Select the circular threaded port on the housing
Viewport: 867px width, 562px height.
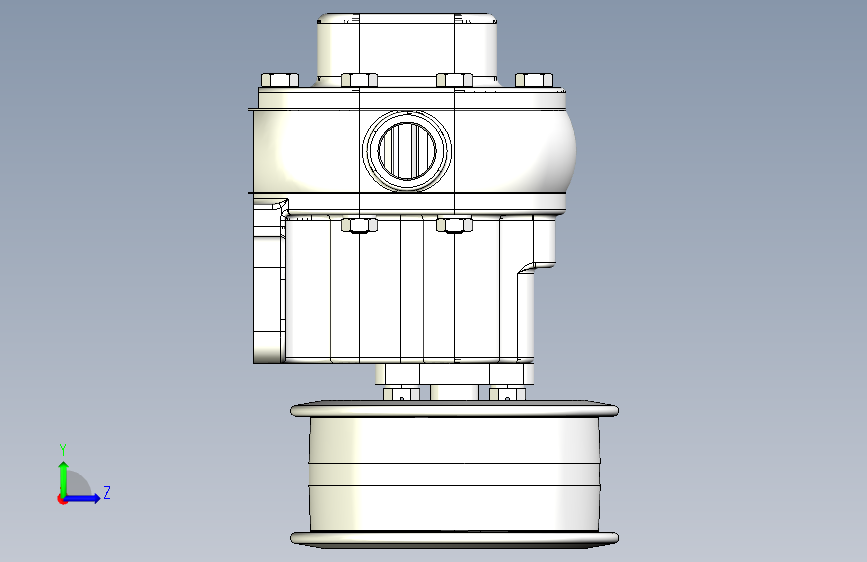[x=407, y=150]
